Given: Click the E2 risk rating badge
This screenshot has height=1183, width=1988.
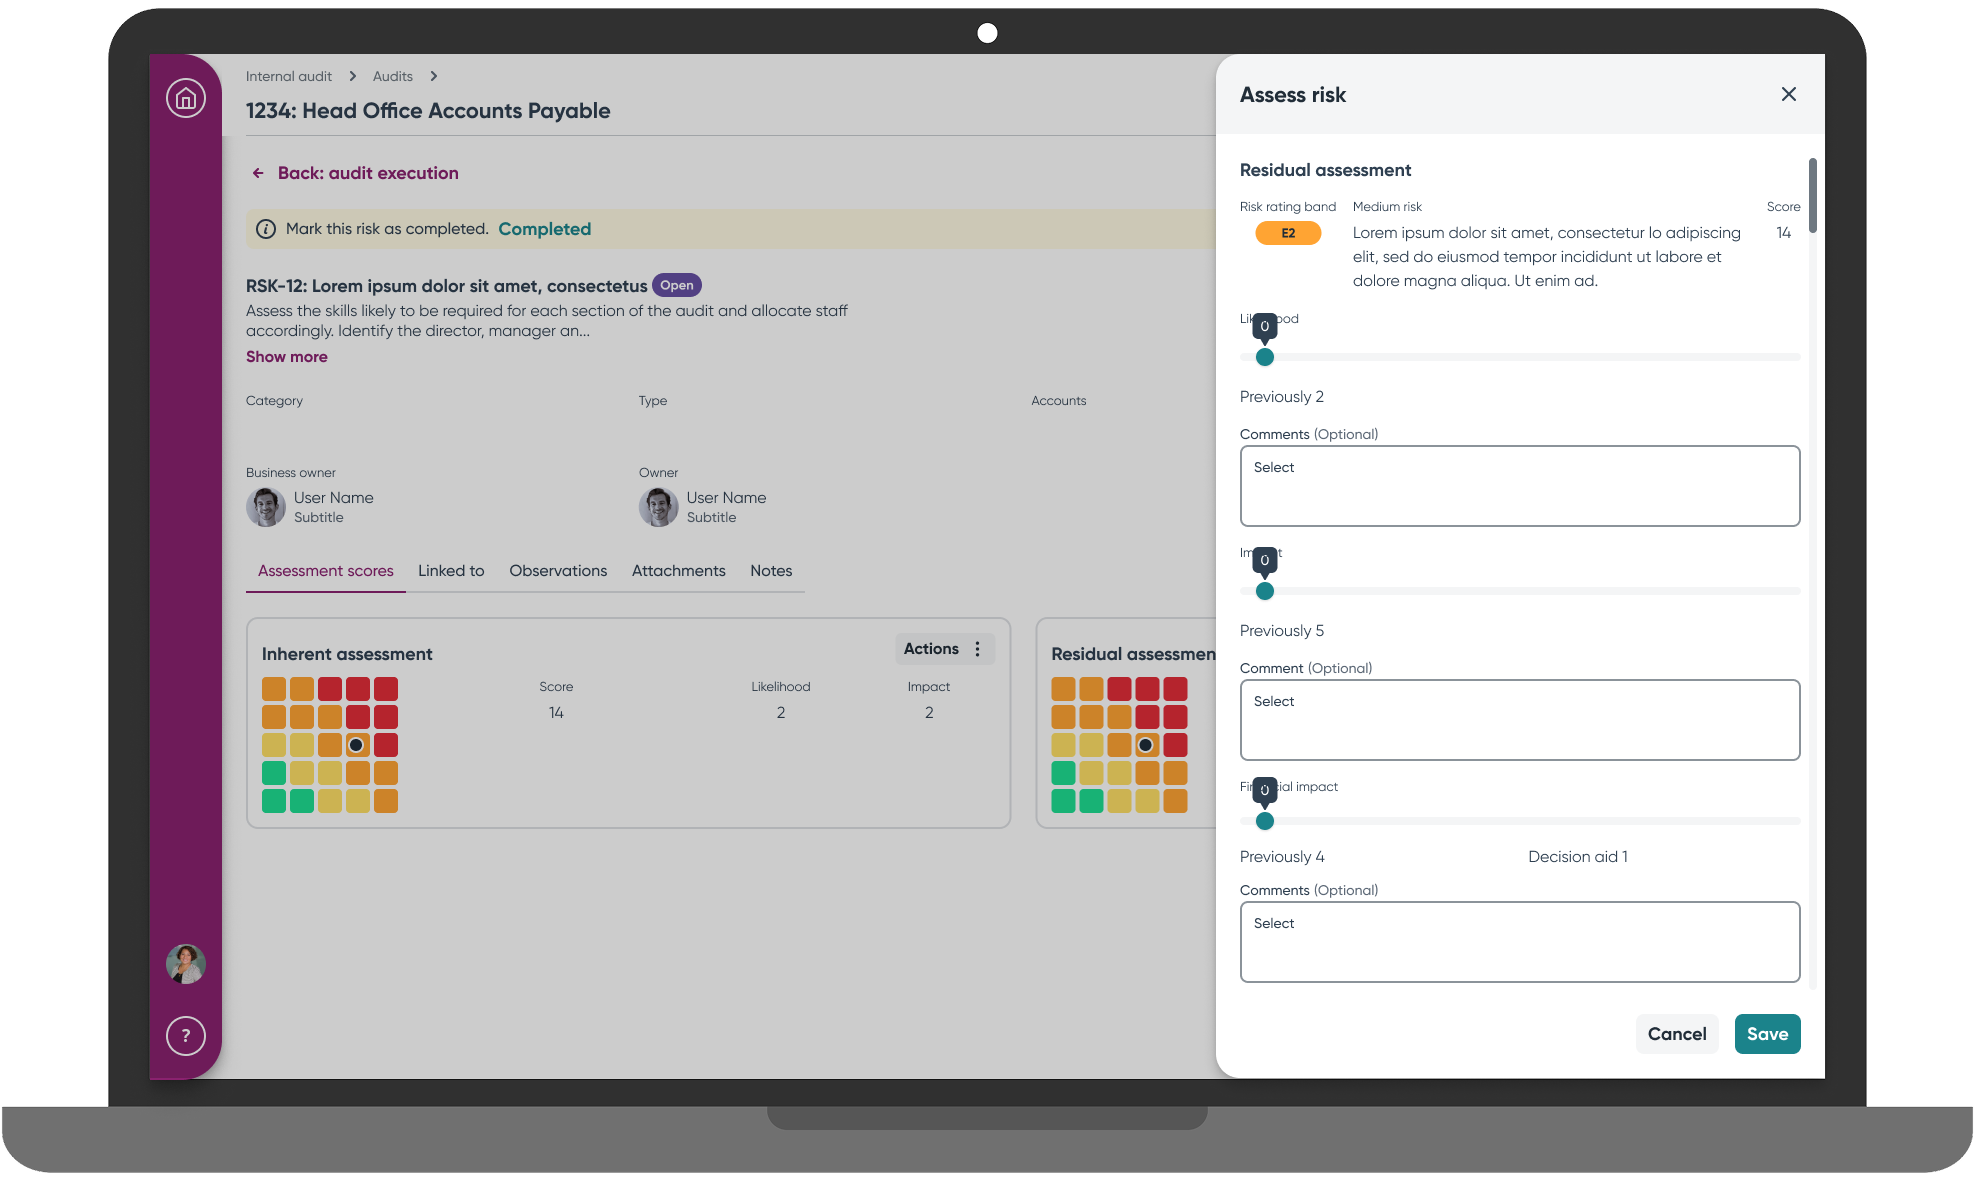Looking at the screenshot, I should pos(1288,233).
